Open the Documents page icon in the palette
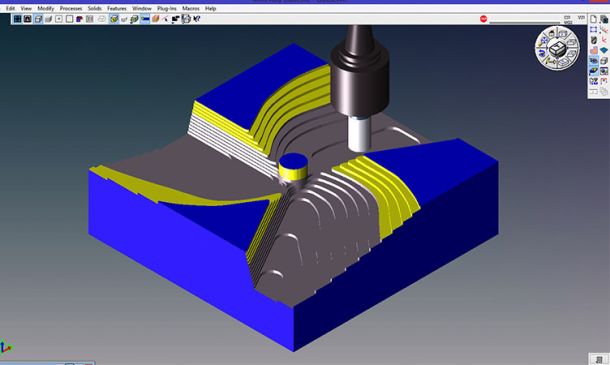This screenshot has height=365, width=610. click(x=593, y=19)
